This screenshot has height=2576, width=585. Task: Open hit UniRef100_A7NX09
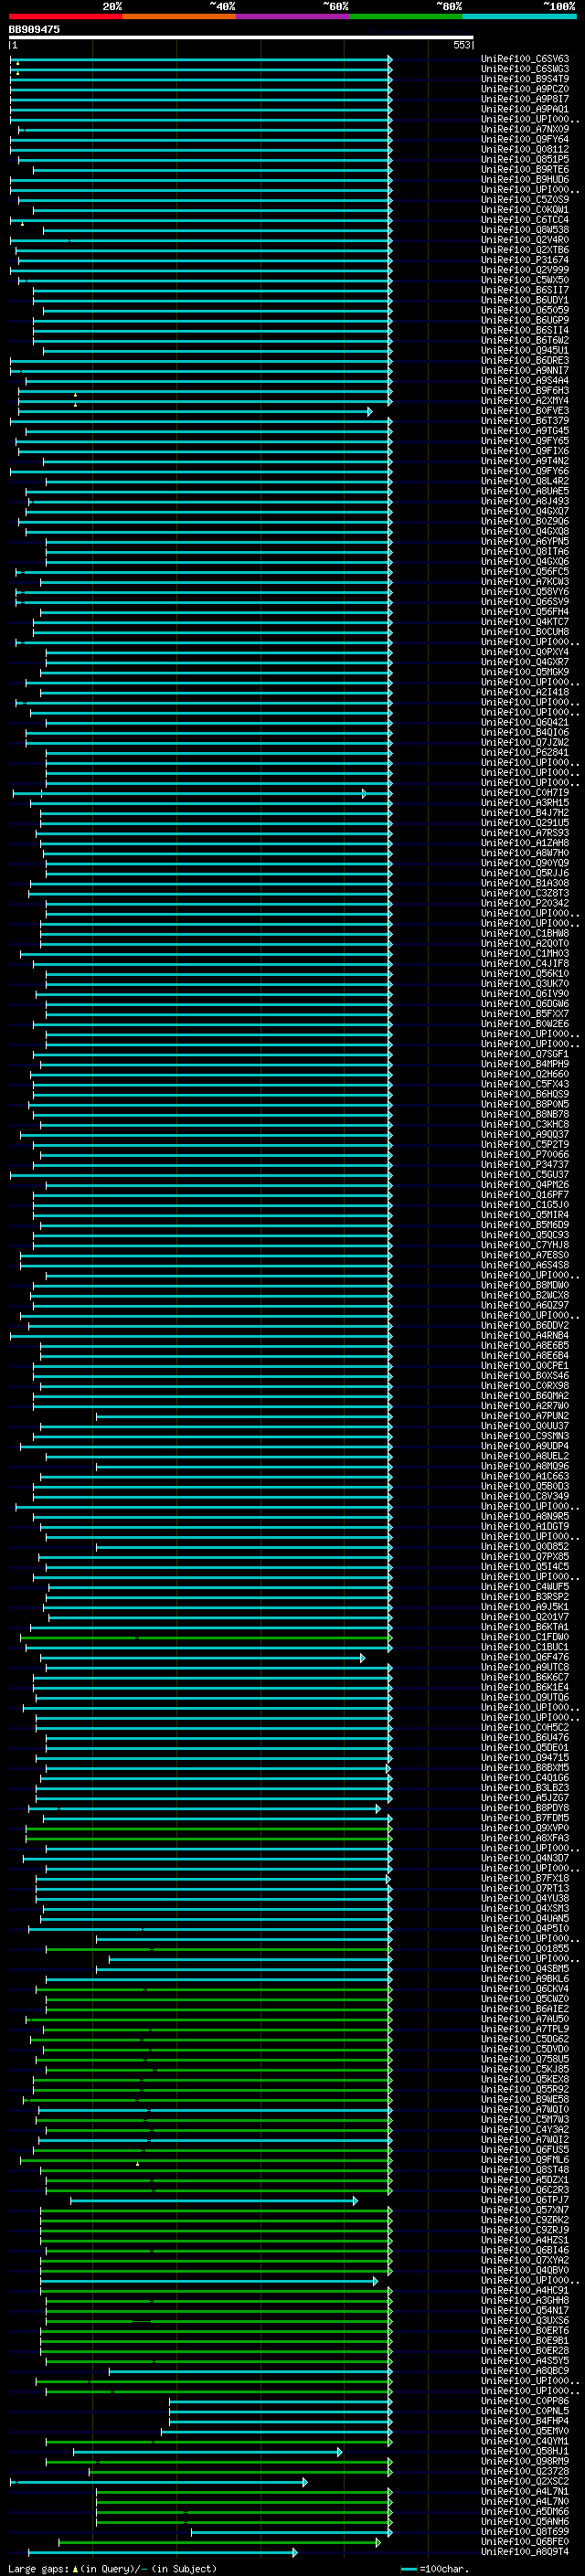tap(525, 129)
